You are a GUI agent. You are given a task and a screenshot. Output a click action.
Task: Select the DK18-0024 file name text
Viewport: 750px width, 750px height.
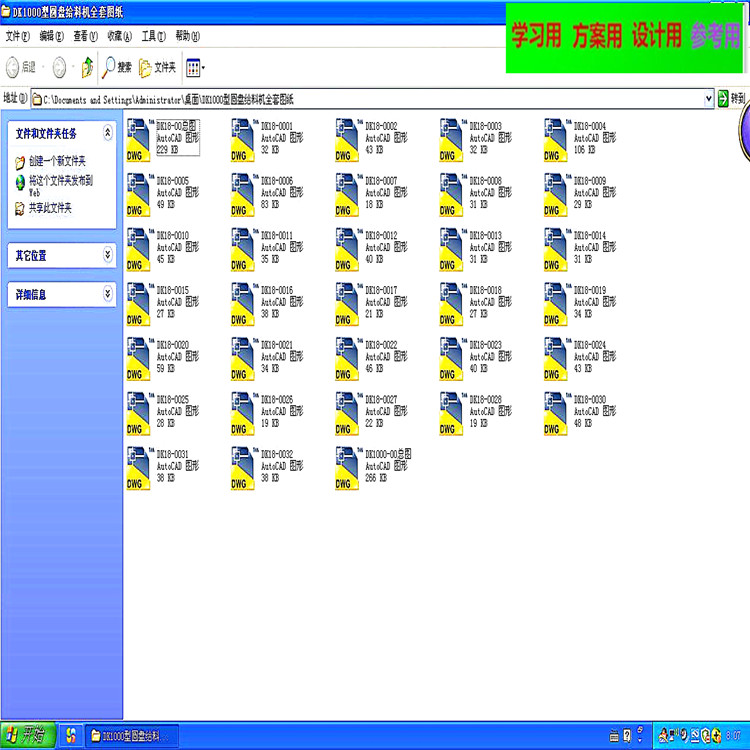[590, 345]
